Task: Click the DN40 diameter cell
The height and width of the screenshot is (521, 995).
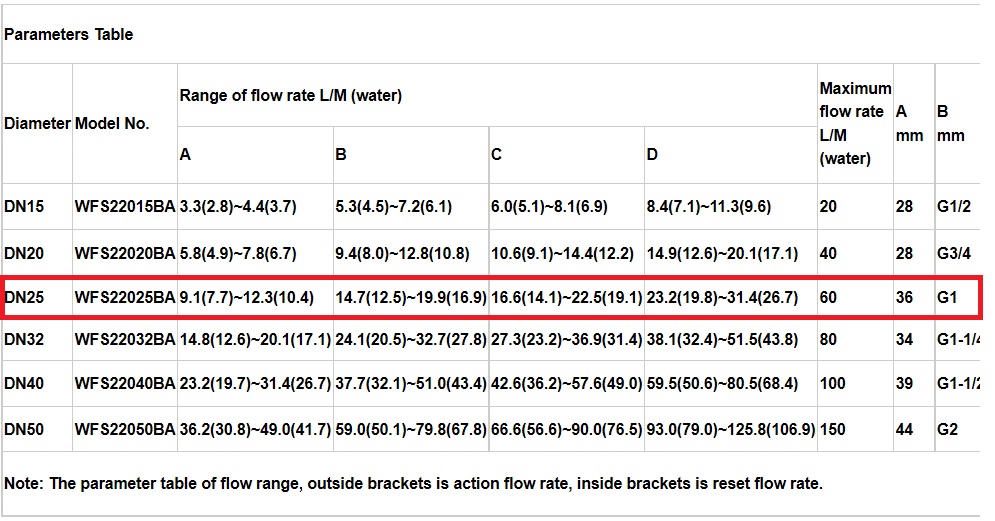Action: click(24, 383)
